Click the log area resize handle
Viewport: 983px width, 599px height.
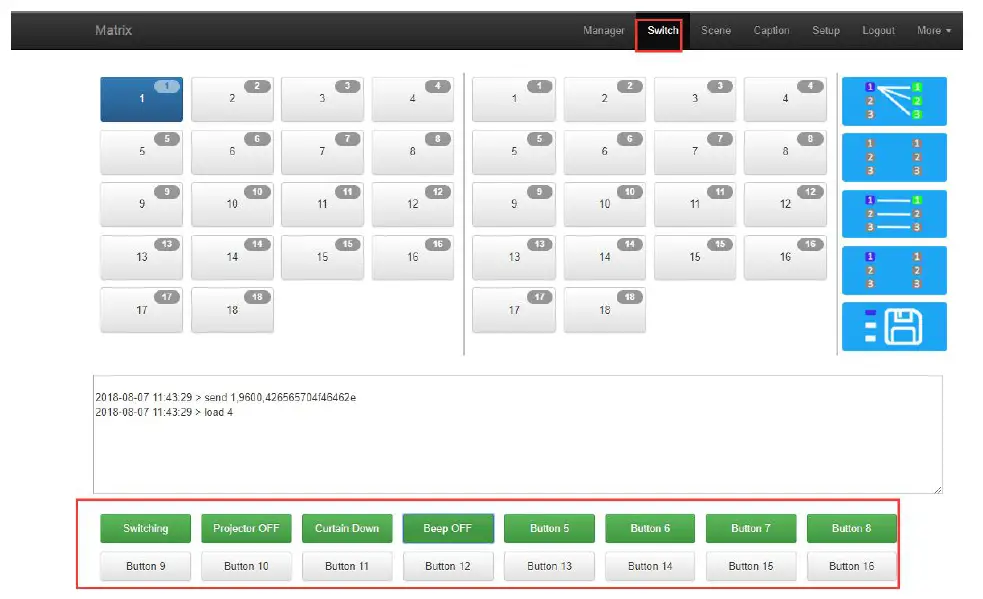[x=938, y=489]
